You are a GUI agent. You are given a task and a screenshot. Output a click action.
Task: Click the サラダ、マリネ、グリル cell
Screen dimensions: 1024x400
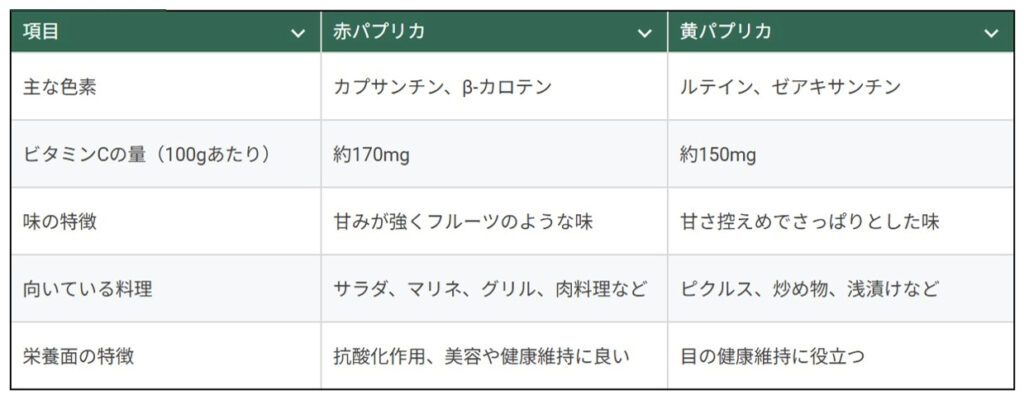pyautogui.click(x=490, y=289)
